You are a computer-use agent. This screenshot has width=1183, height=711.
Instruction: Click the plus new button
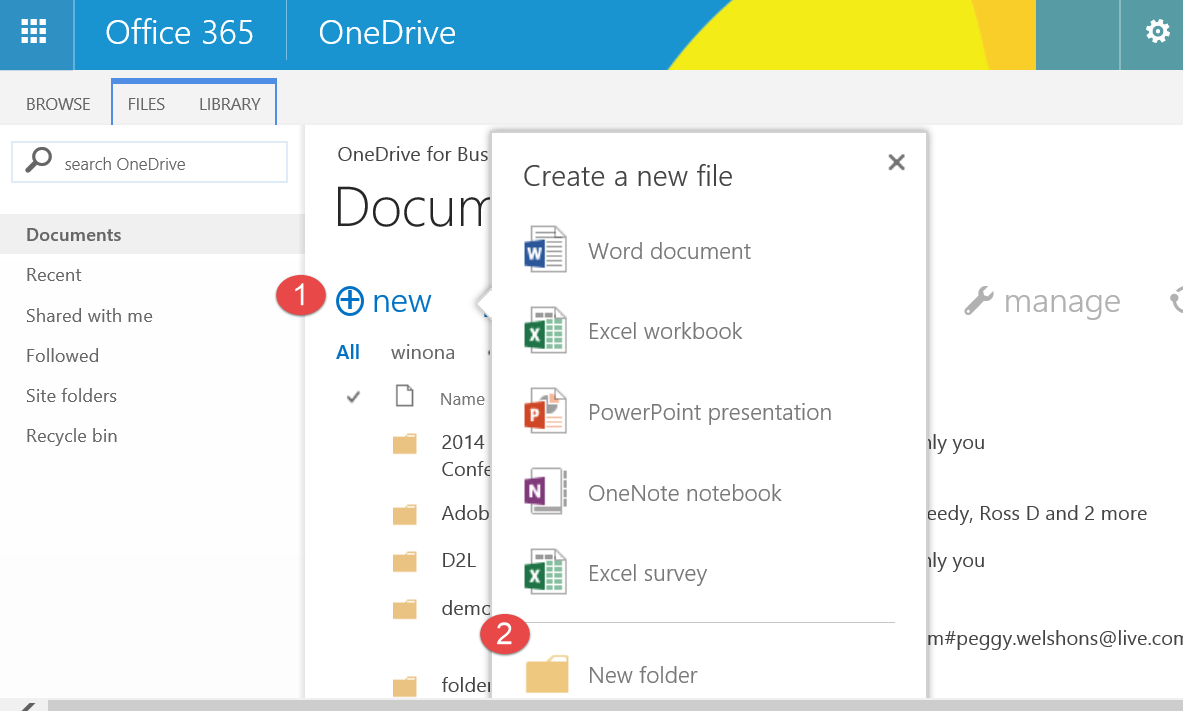(384, 301)
